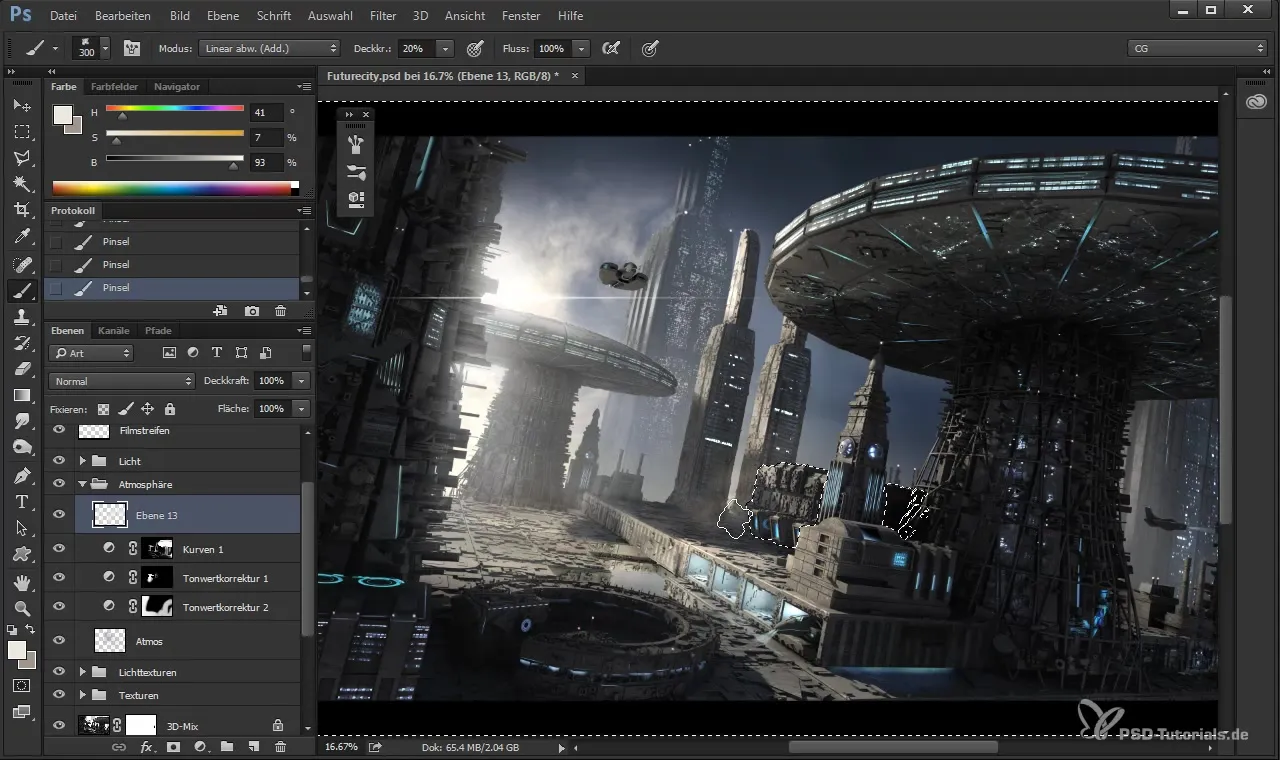The width and height of the screenshot is (1280, 760).
Task: Toggle lock transparent pixels
Action: (103, 409)
